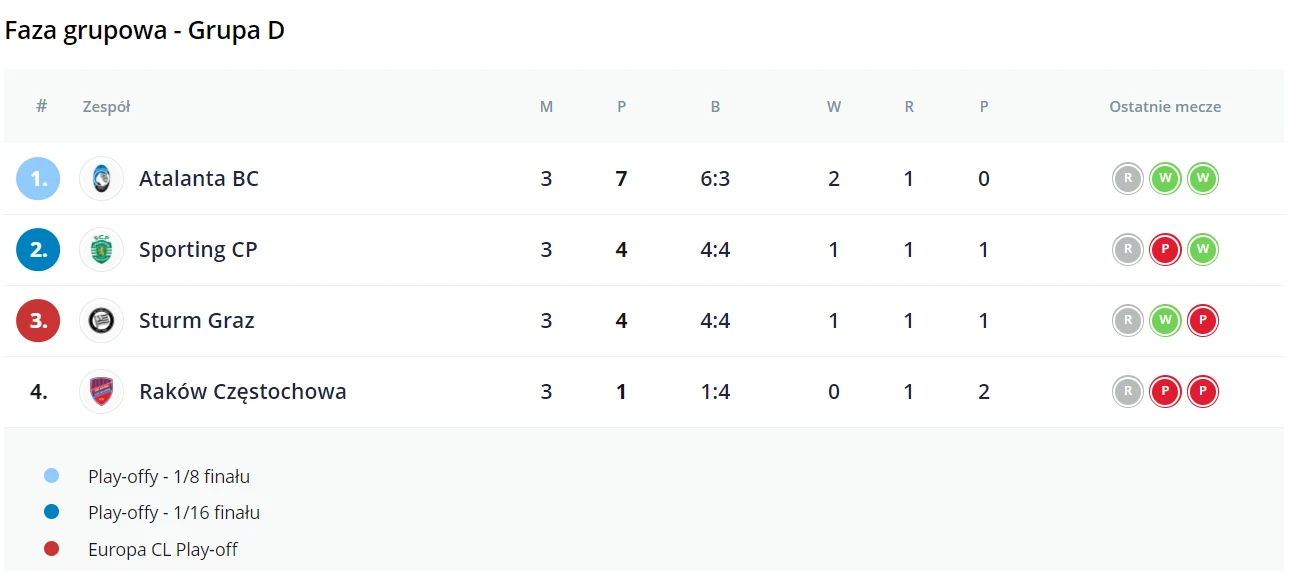Click Raków Częstochowa's grey draw badge
The image size is (1289, 571).
tap(1128, 392)
